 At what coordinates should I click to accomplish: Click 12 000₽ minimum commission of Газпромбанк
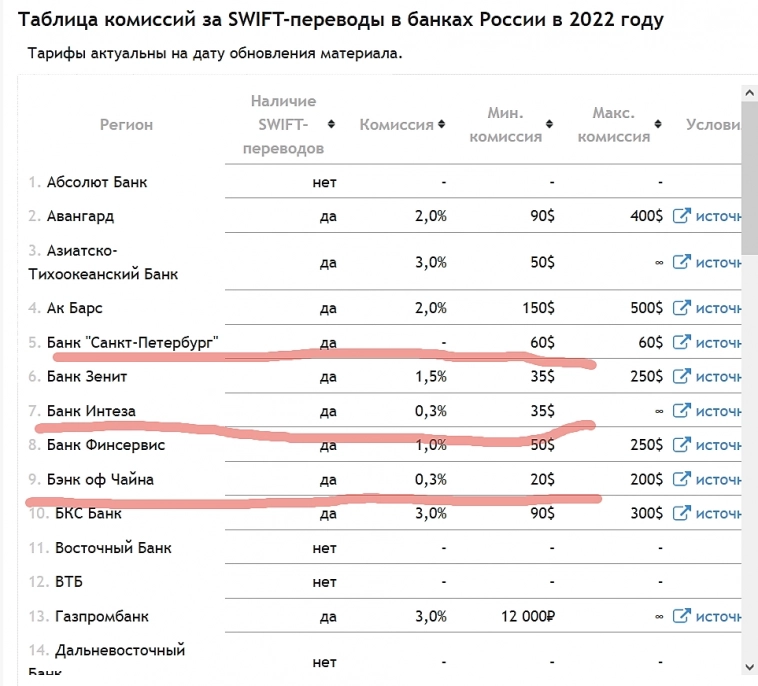pos(528,616)
